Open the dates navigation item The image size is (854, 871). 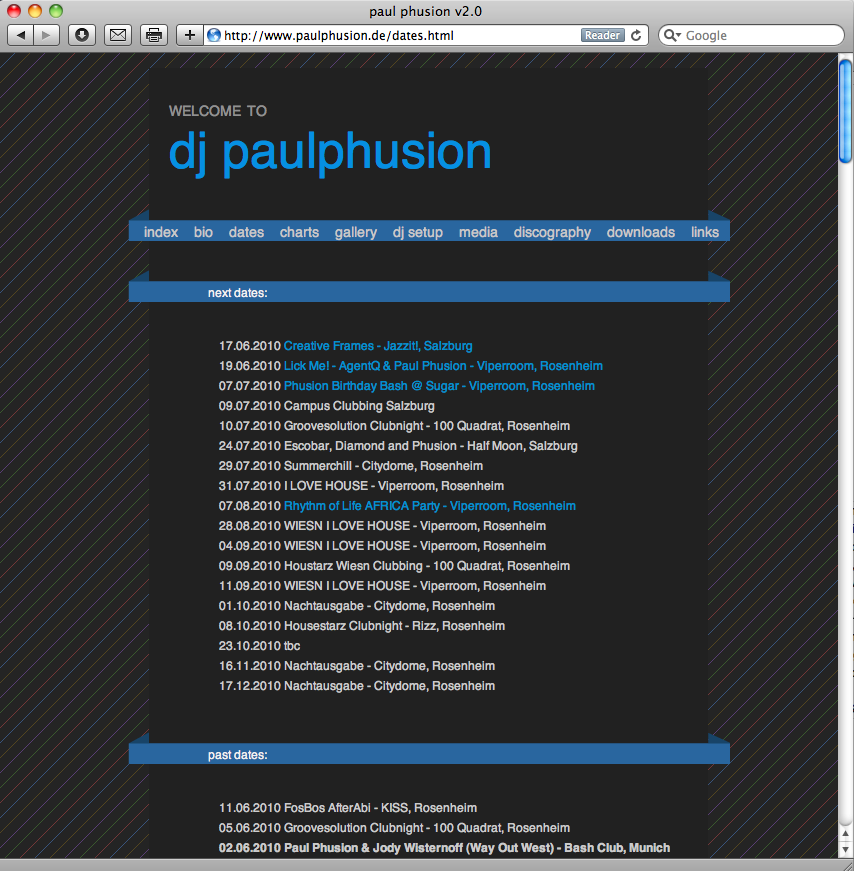point(246,232)
